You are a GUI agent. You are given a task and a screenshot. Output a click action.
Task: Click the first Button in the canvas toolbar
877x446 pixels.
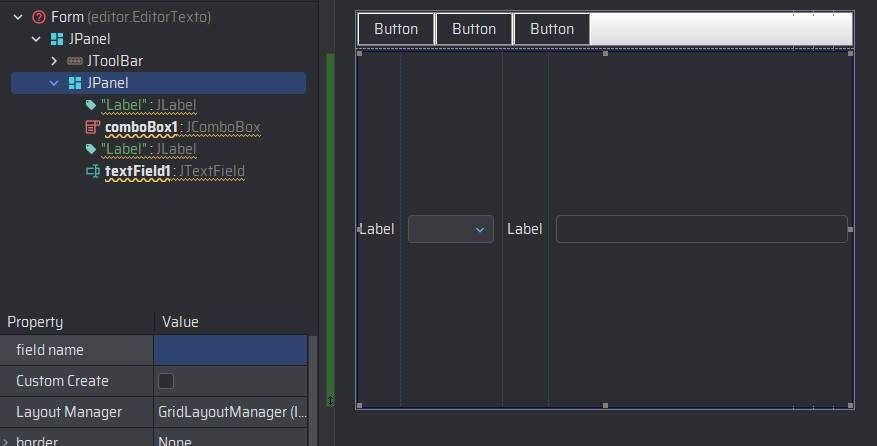click(396, 29)
